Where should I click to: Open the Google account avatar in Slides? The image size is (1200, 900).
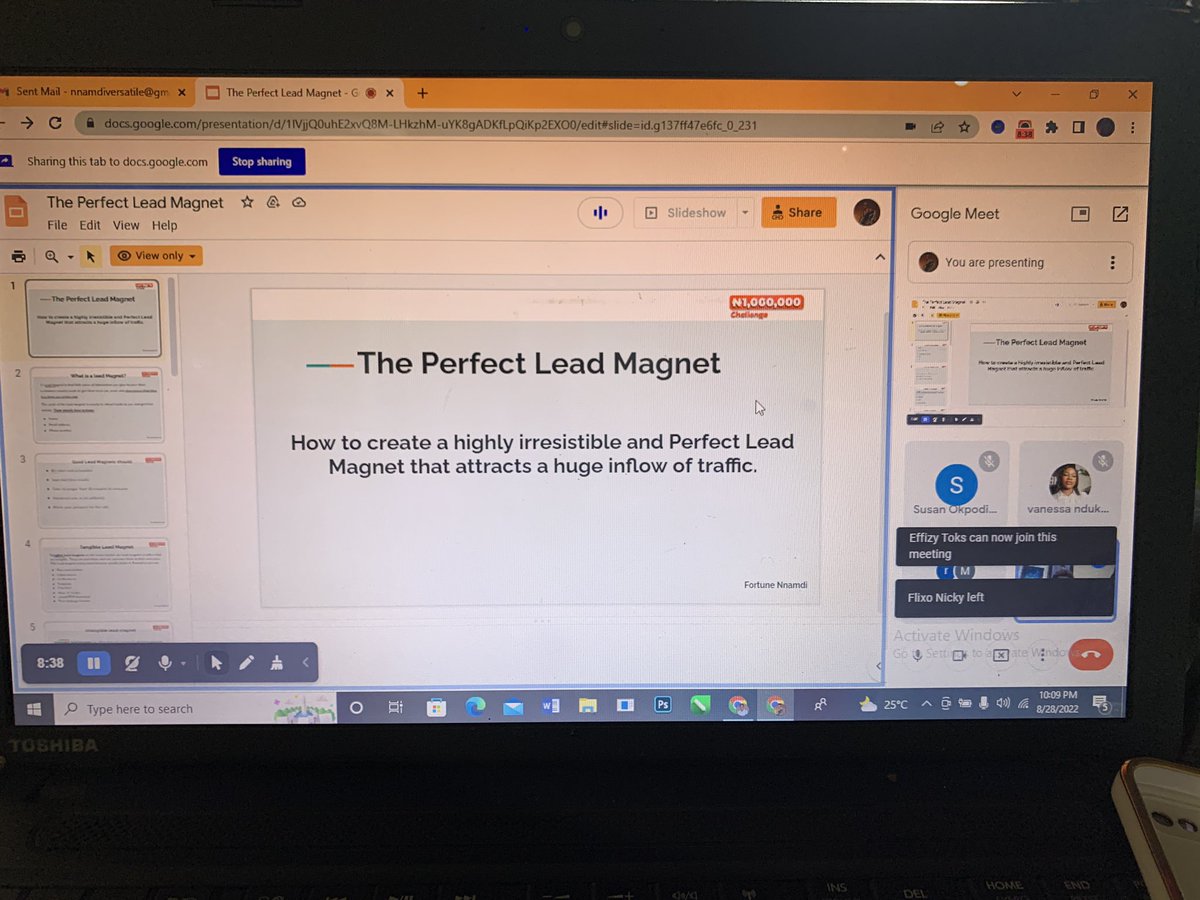(x=866, y=212)
